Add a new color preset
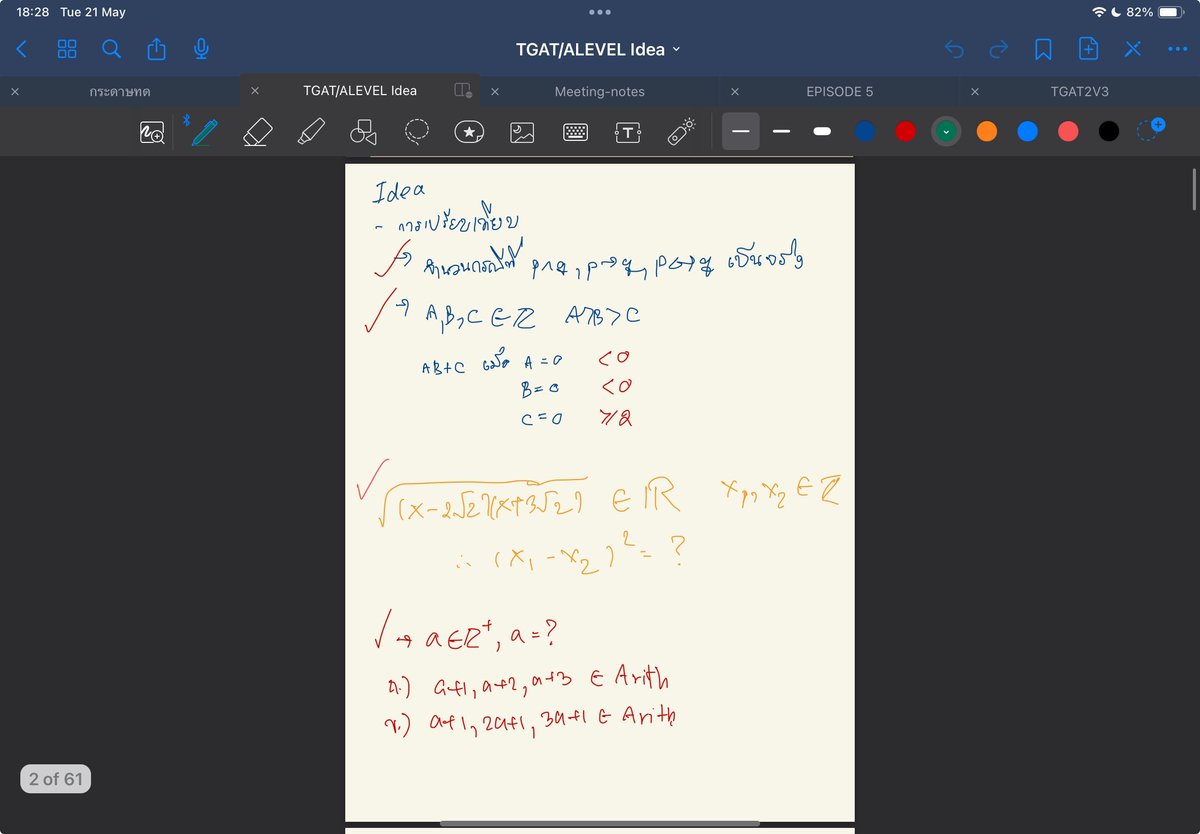 coord(1151,130)
